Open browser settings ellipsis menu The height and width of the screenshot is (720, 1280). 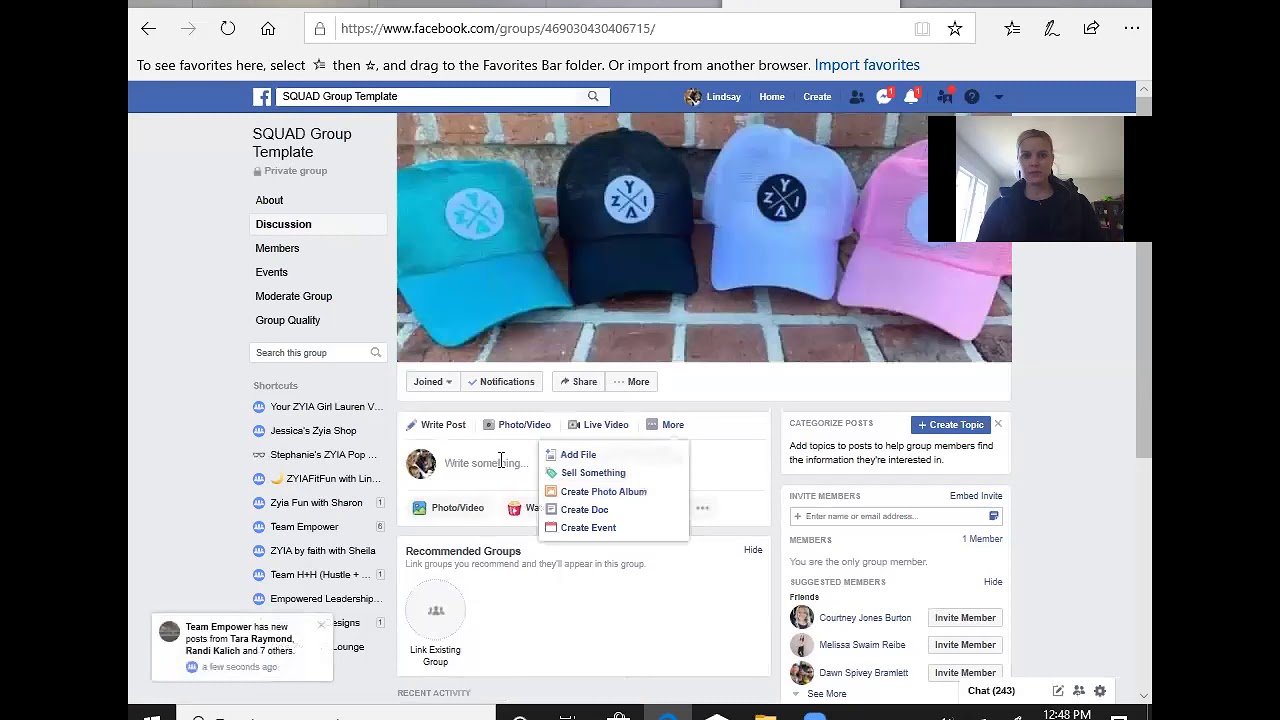(1131, 29)
